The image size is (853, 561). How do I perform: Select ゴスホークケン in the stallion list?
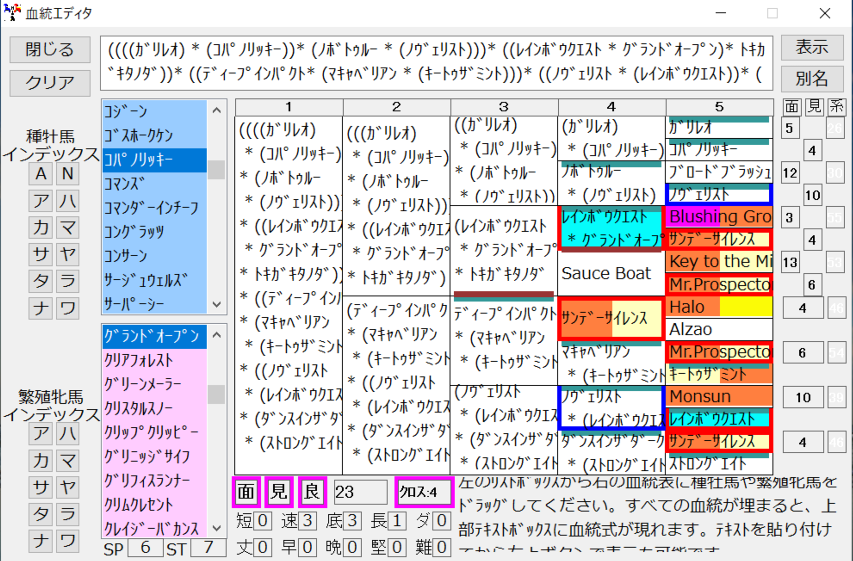coord(154,135)
